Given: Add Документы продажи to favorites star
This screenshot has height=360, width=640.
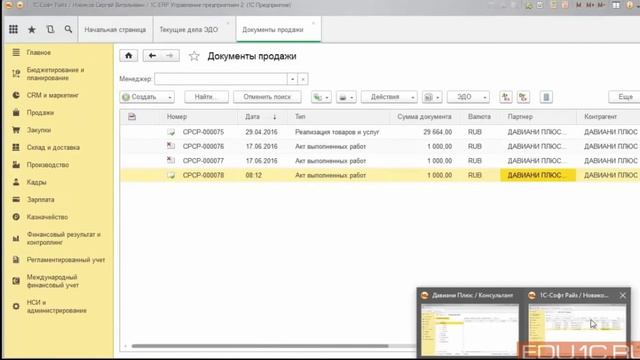Looking at the screenshot, I should click(194, 56).
